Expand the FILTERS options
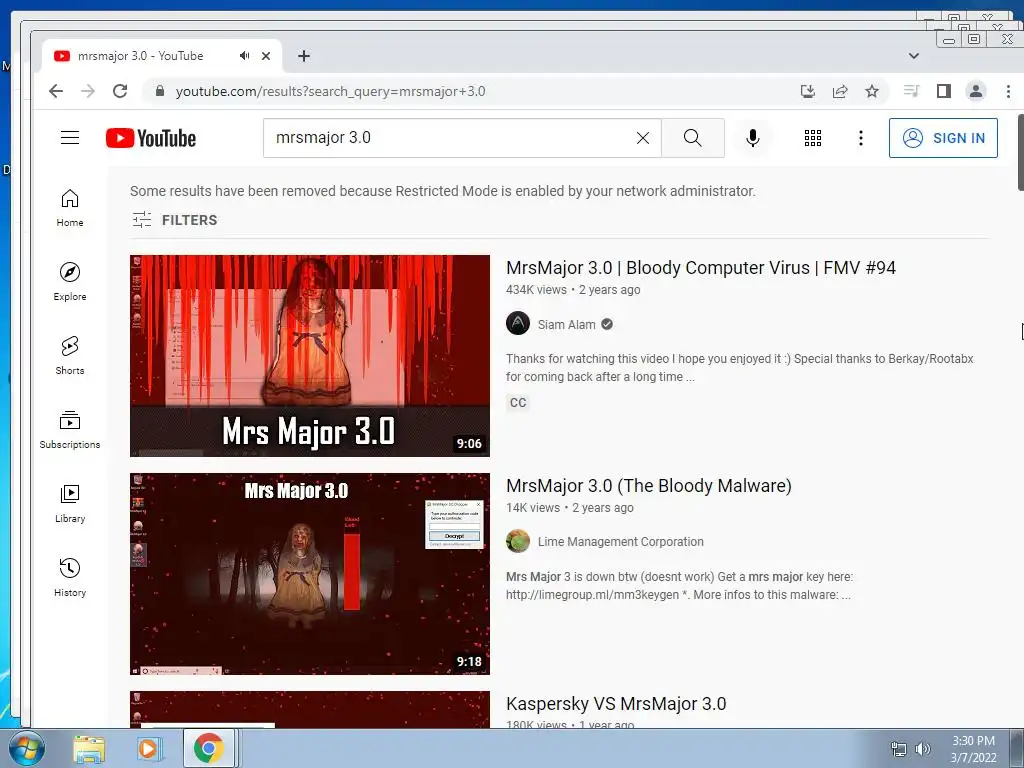The height and width of the screenshot is (768, 1024). (x=174, y=220)
